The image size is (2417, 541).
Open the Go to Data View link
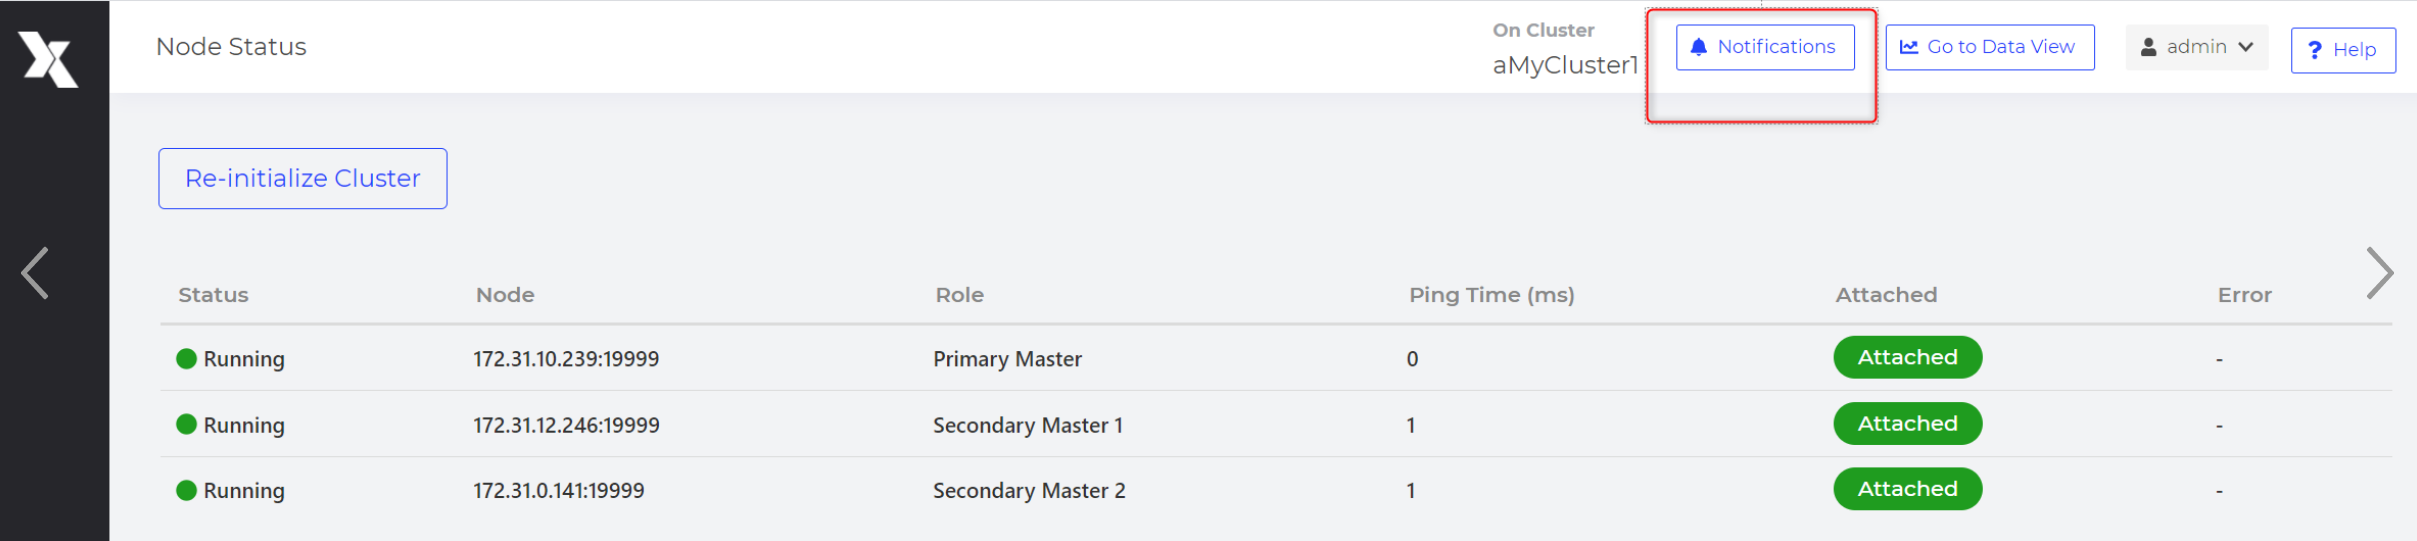(1990, 47)
